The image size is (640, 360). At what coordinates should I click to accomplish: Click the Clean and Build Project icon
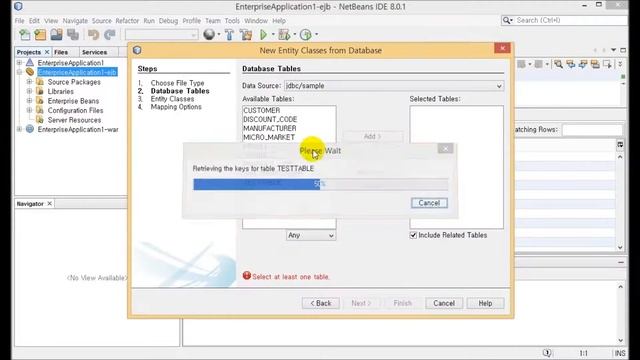[x=246, y=35]
